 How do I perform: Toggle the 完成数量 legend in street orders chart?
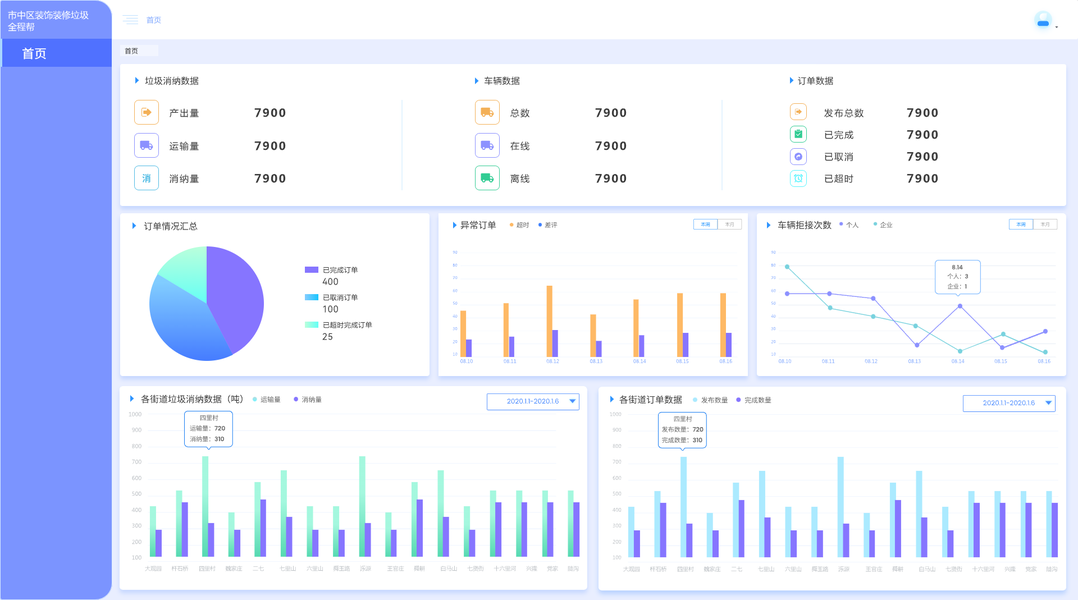754,400
